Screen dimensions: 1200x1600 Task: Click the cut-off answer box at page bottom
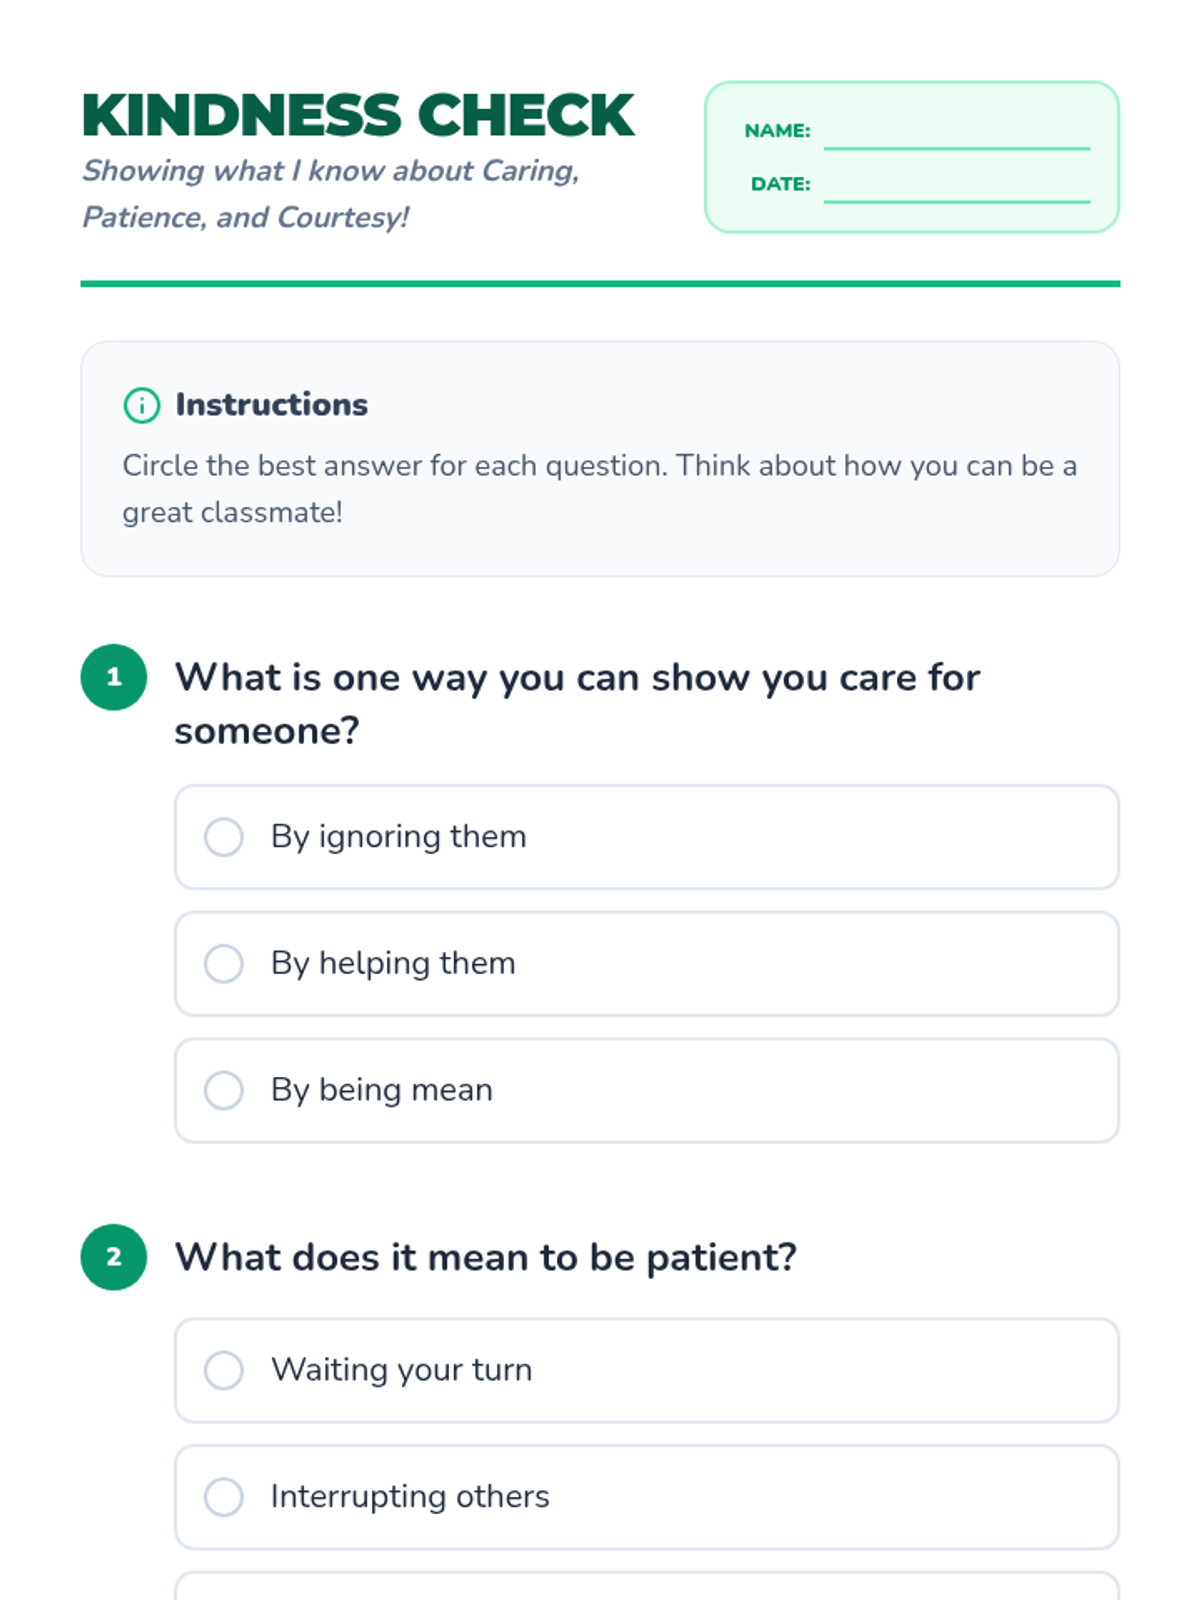point(646,1586)
